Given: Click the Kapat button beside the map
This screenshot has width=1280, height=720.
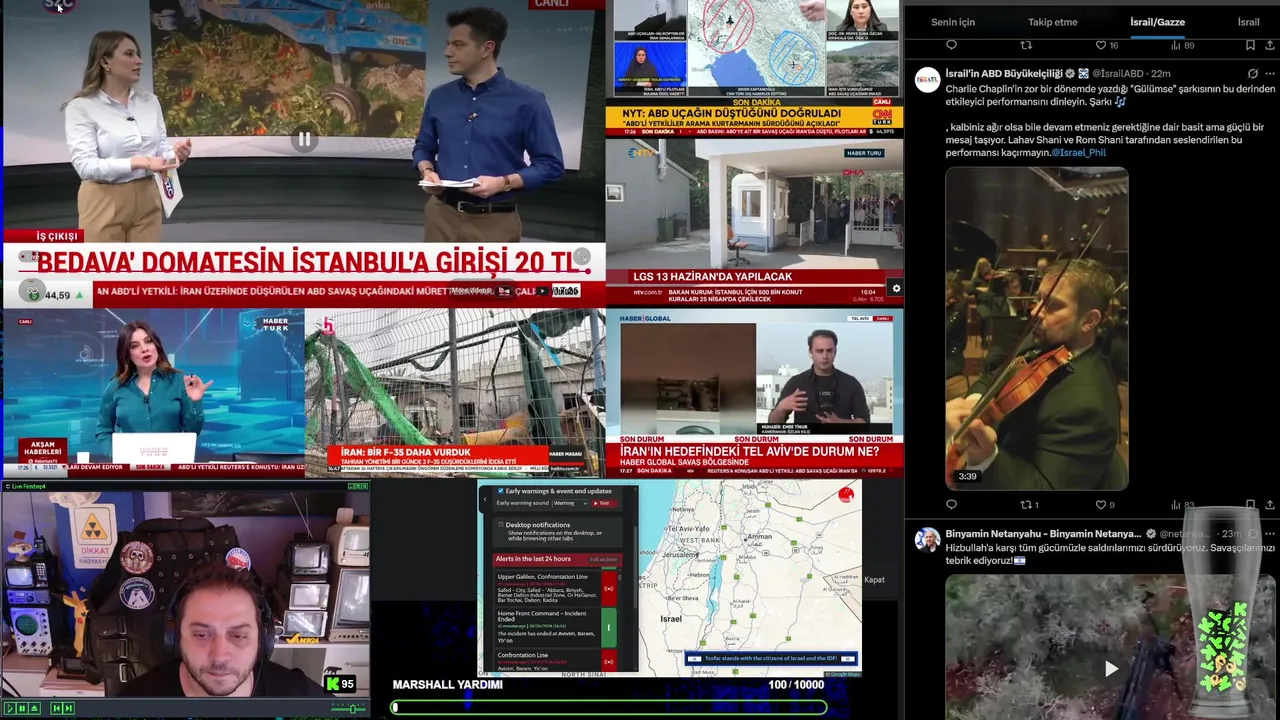Looking at the screenshot, I should [x=874, y=580].
